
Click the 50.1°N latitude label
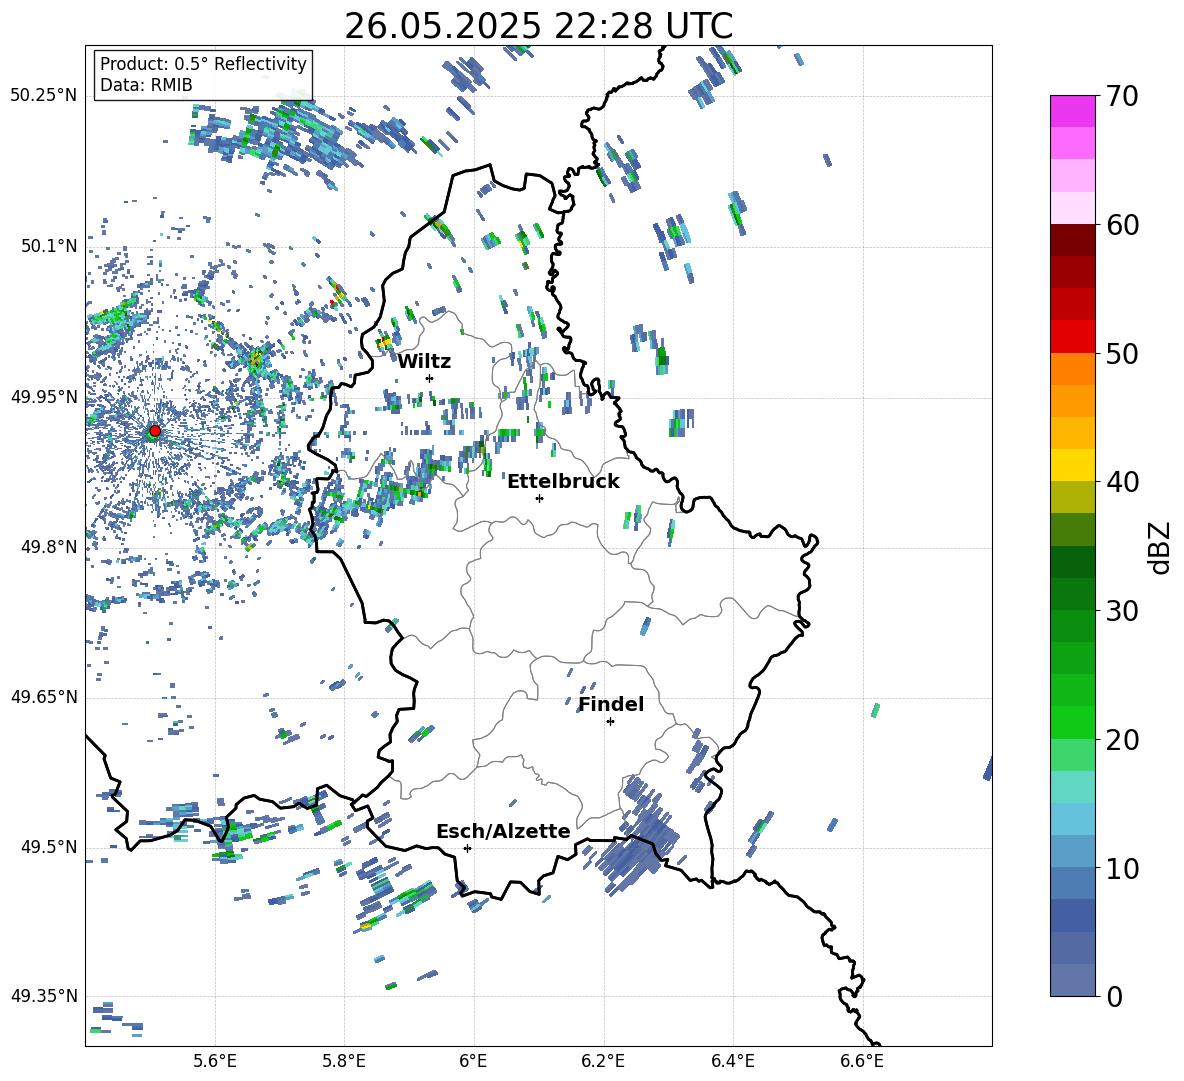pos(48,246)
